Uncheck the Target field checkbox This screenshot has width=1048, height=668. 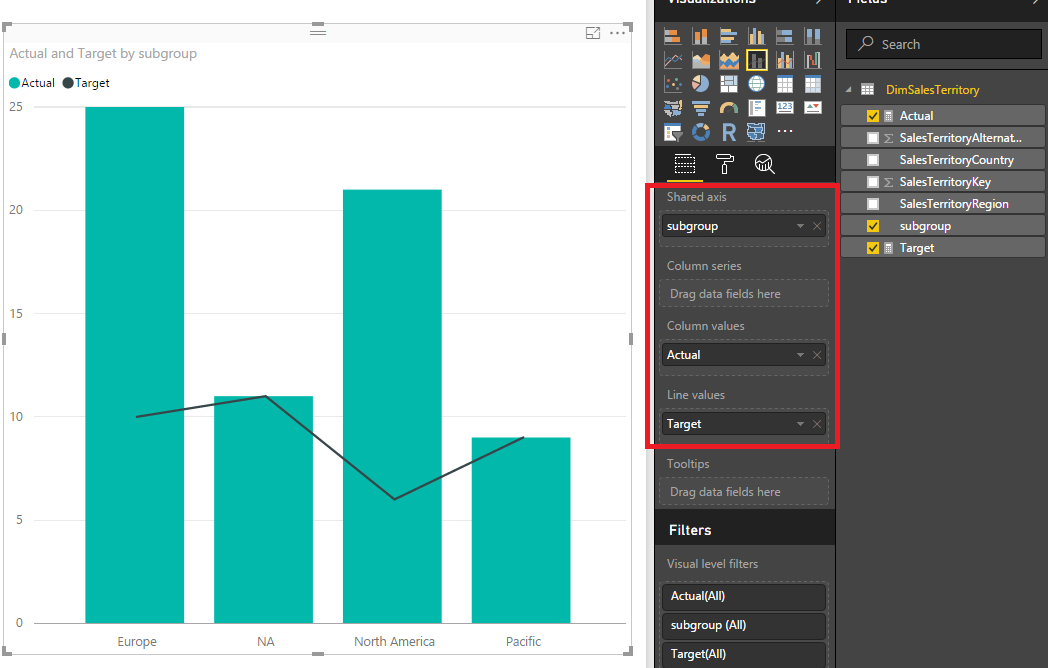coord(872,248)
